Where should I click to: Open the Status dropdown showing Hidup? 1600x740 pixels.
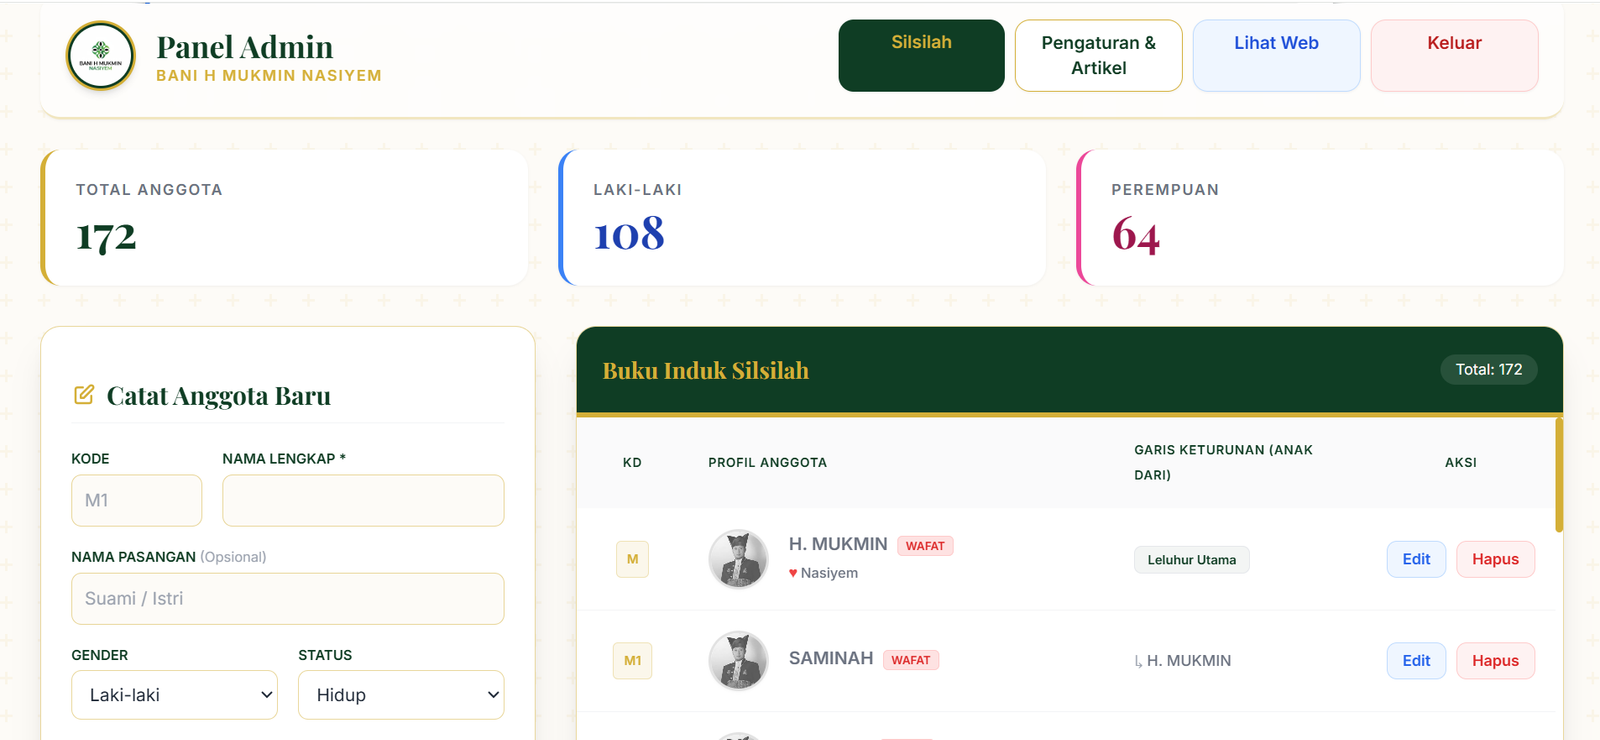(401, 695)
